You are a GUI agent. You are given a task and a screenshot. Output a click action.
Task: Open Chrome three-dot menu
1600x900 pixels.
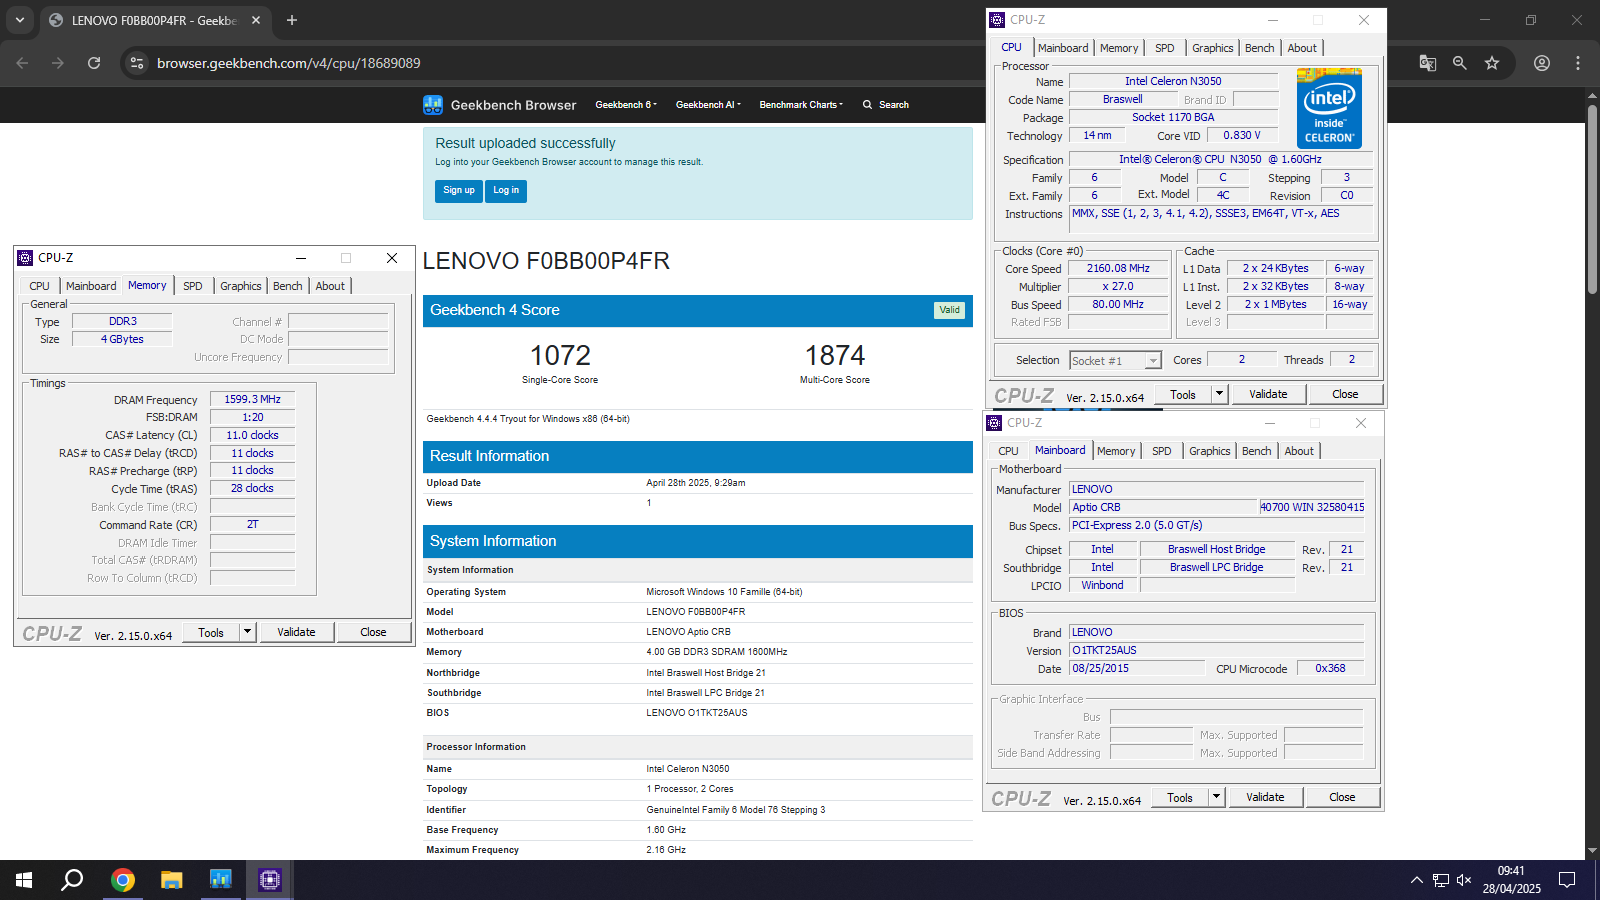[x=1578, y=63]
